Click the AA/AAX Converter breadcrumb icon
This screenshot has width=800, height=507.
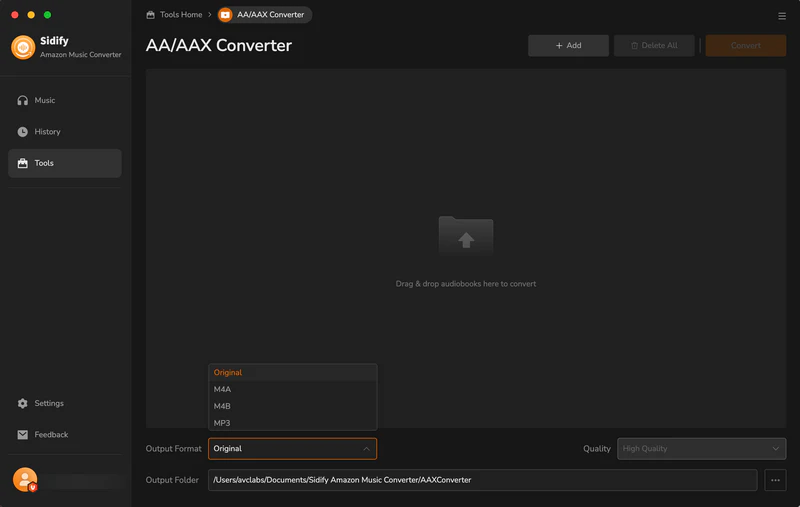tap(225, 15)
